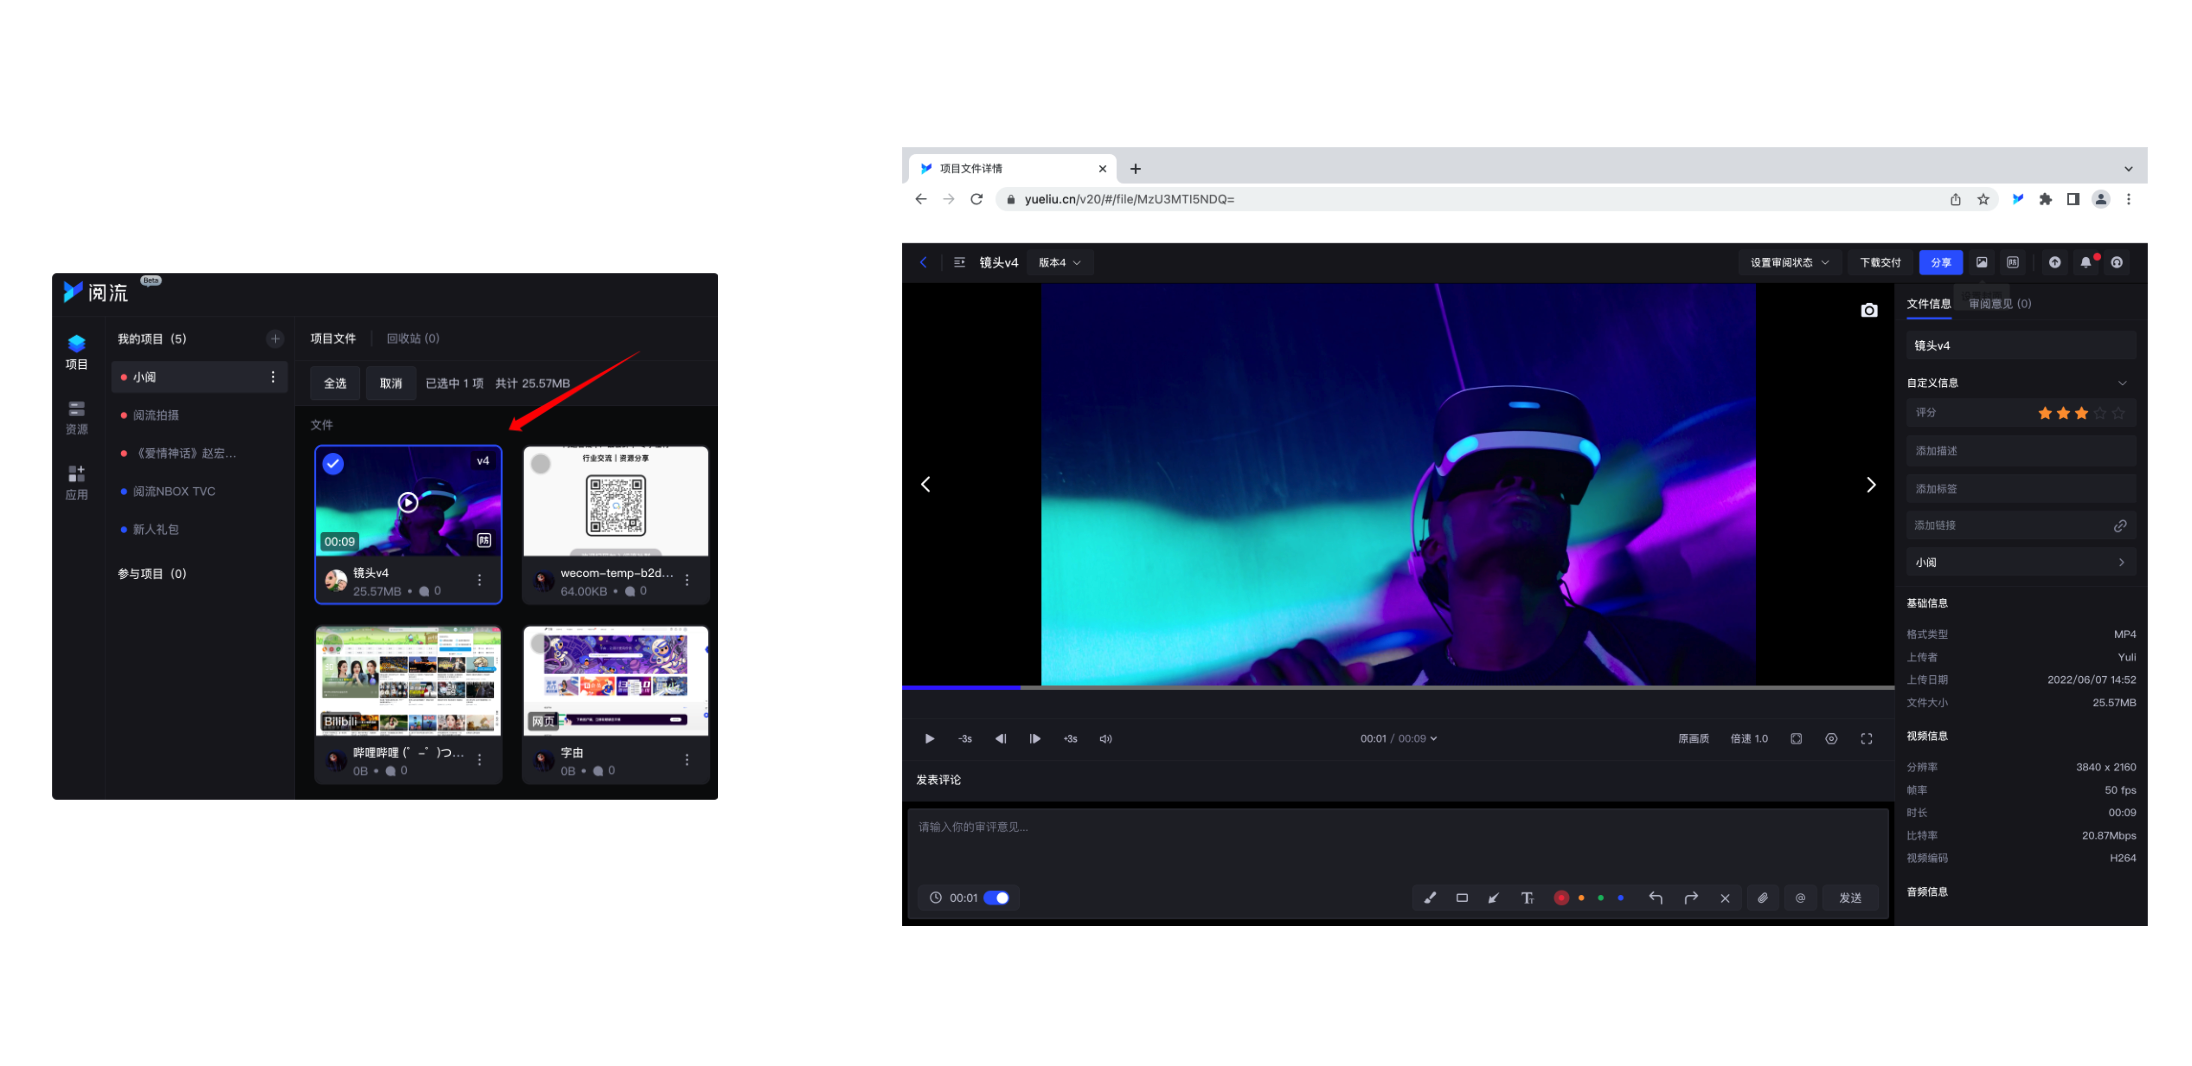Viewport: 2192px width, 1066px height.
Task: Redo the annotation
Action: click(1691, 898)
